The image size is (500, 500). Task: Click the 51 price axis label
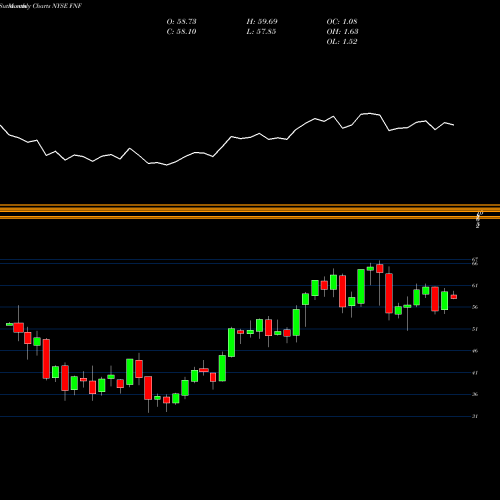point(475,329)
